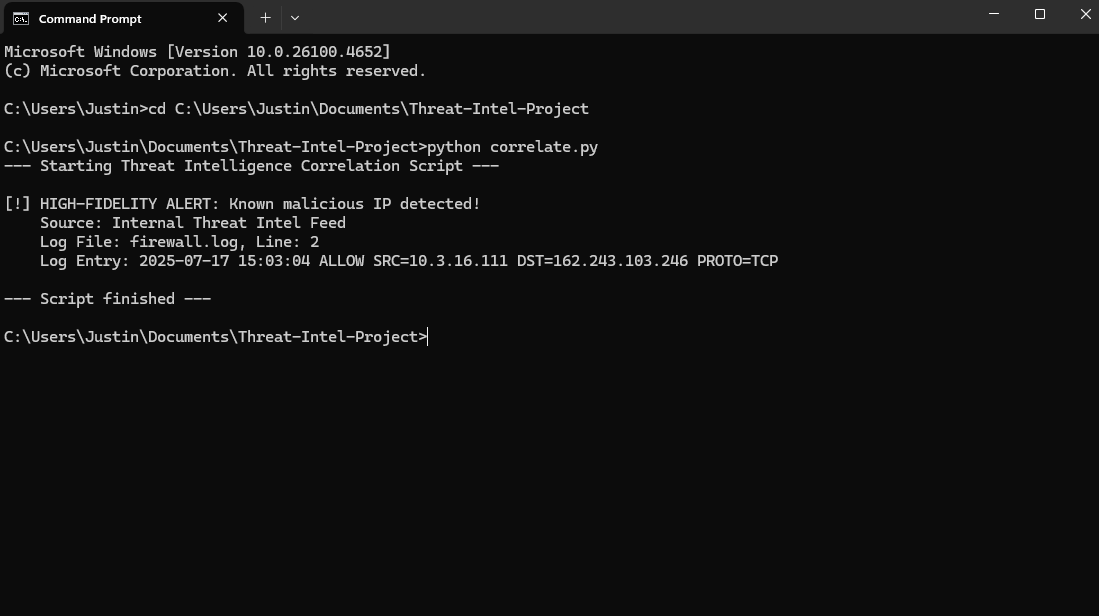
Task: Open the tab list dropdown next to plus
Action: click(294, 17)
